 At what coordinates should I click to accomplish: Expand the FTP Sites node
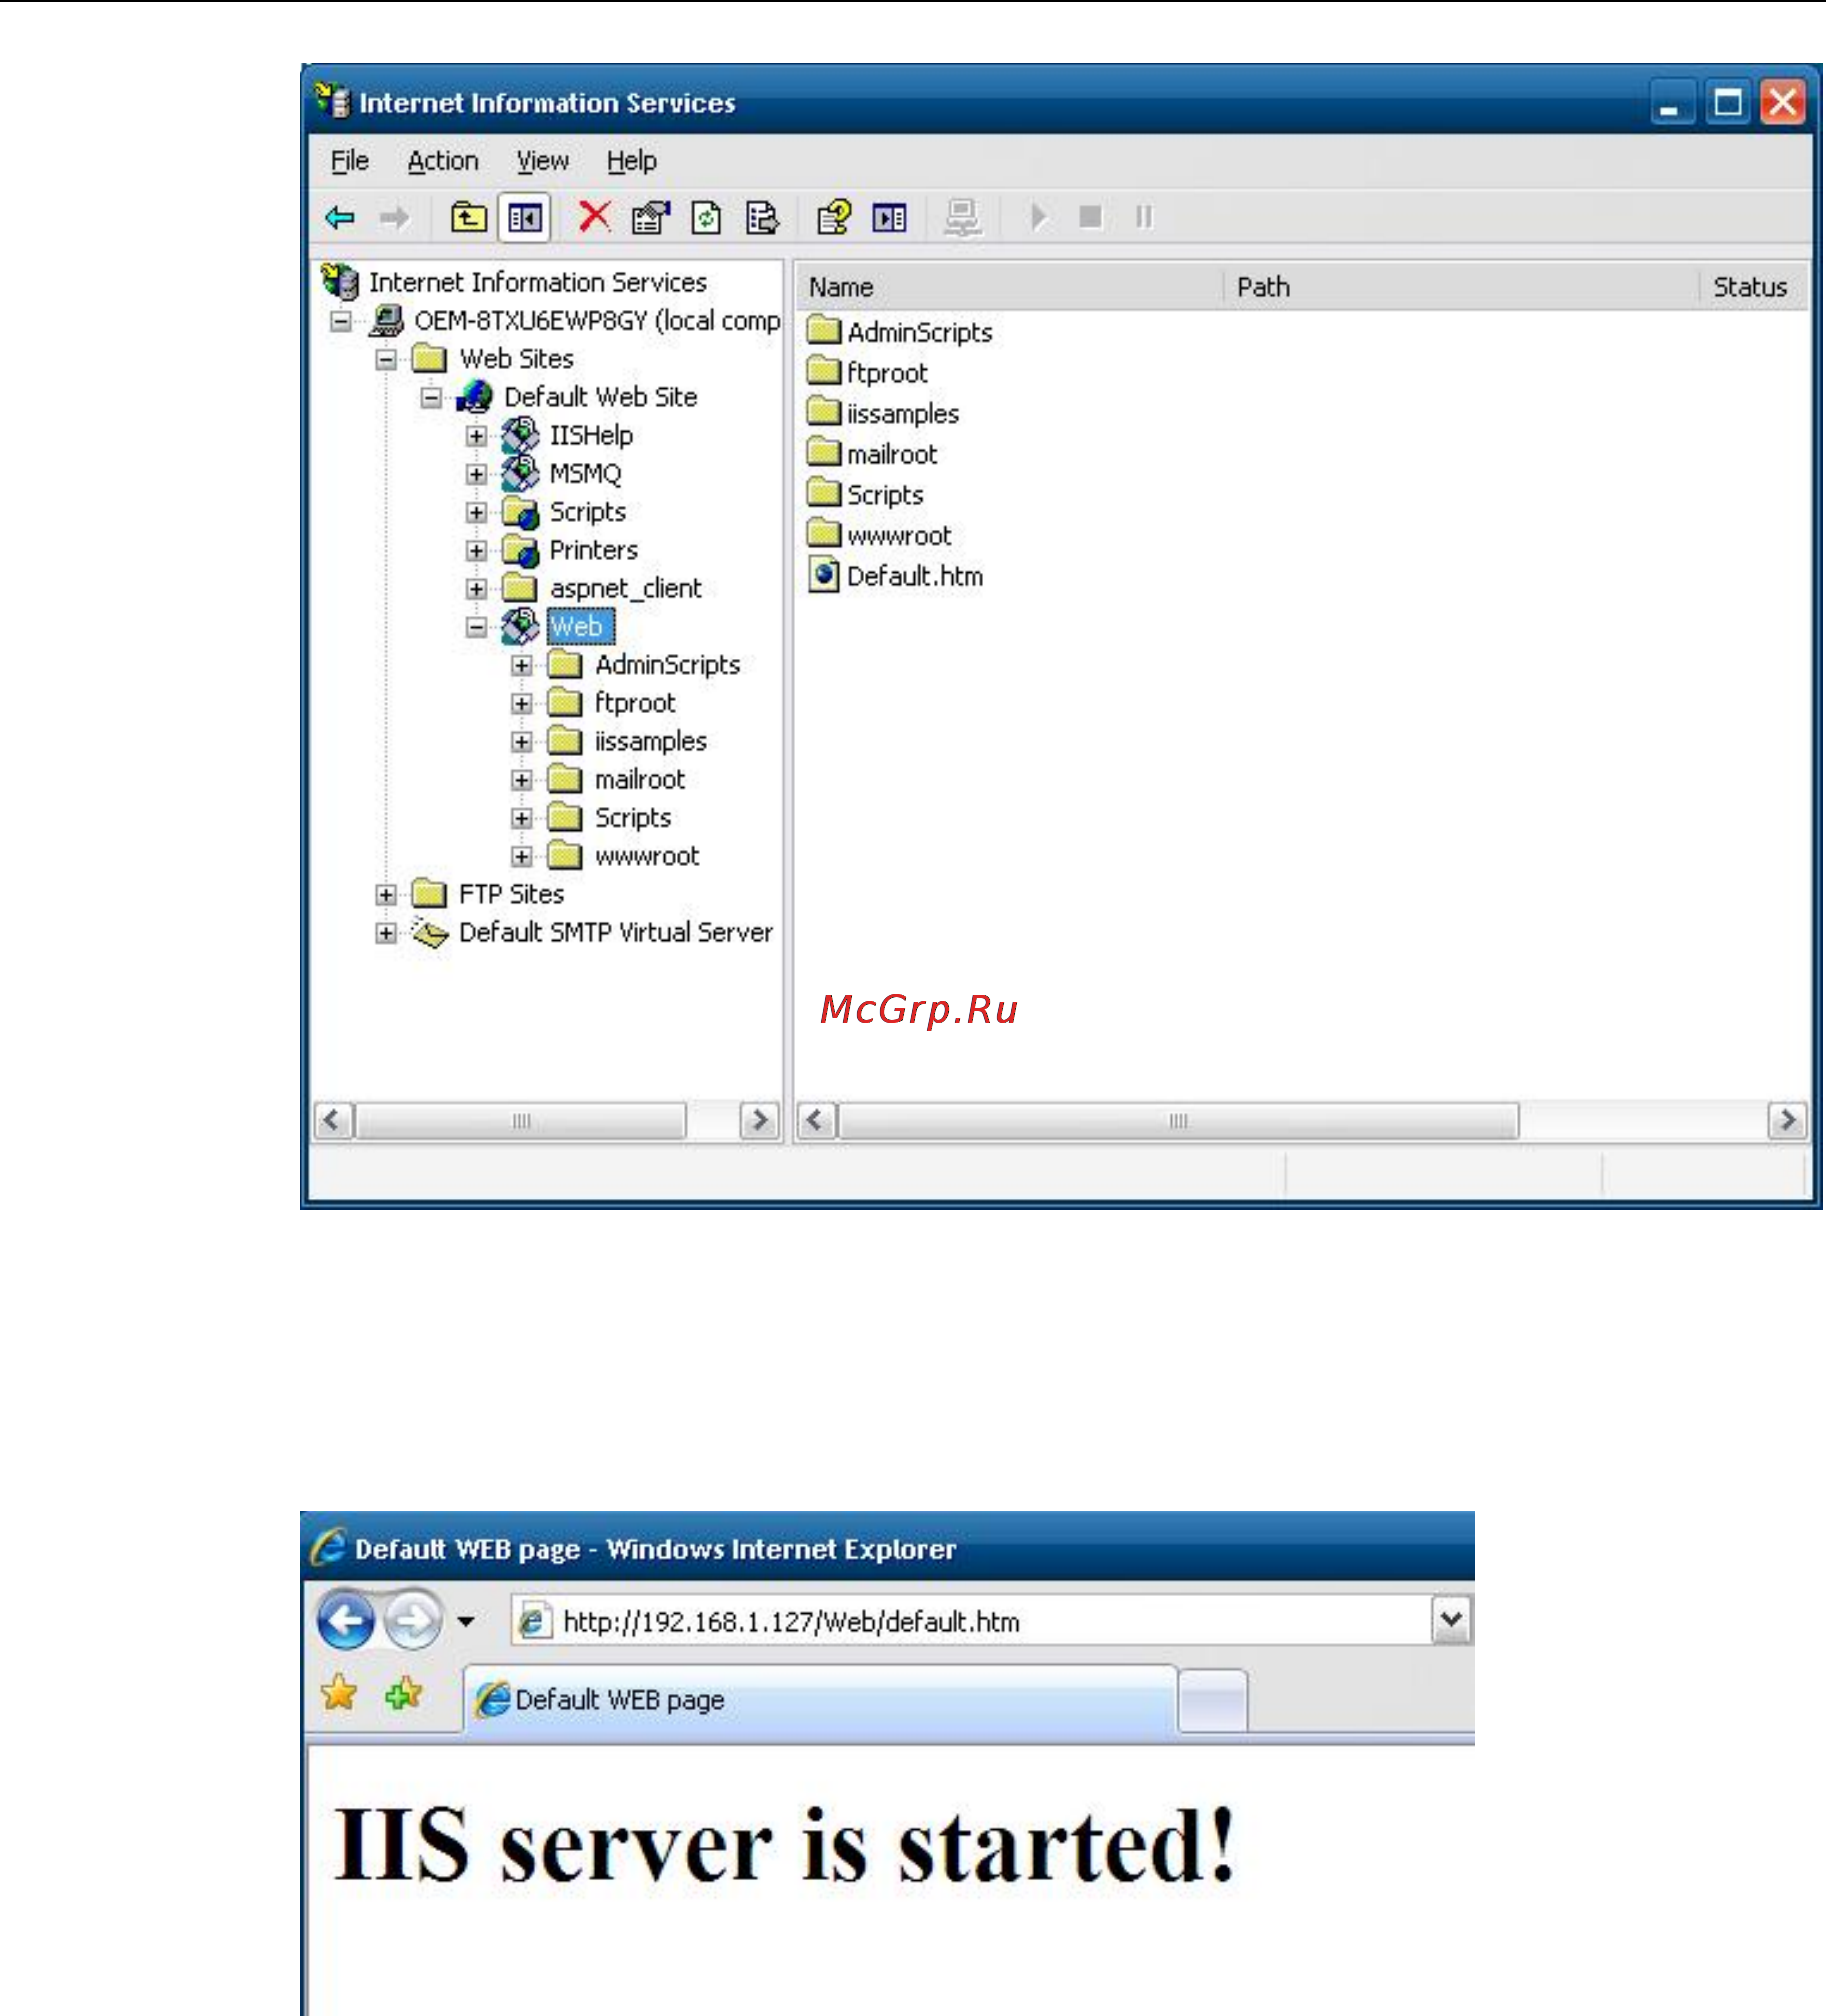pyautogui.click(x=386, y=895)
